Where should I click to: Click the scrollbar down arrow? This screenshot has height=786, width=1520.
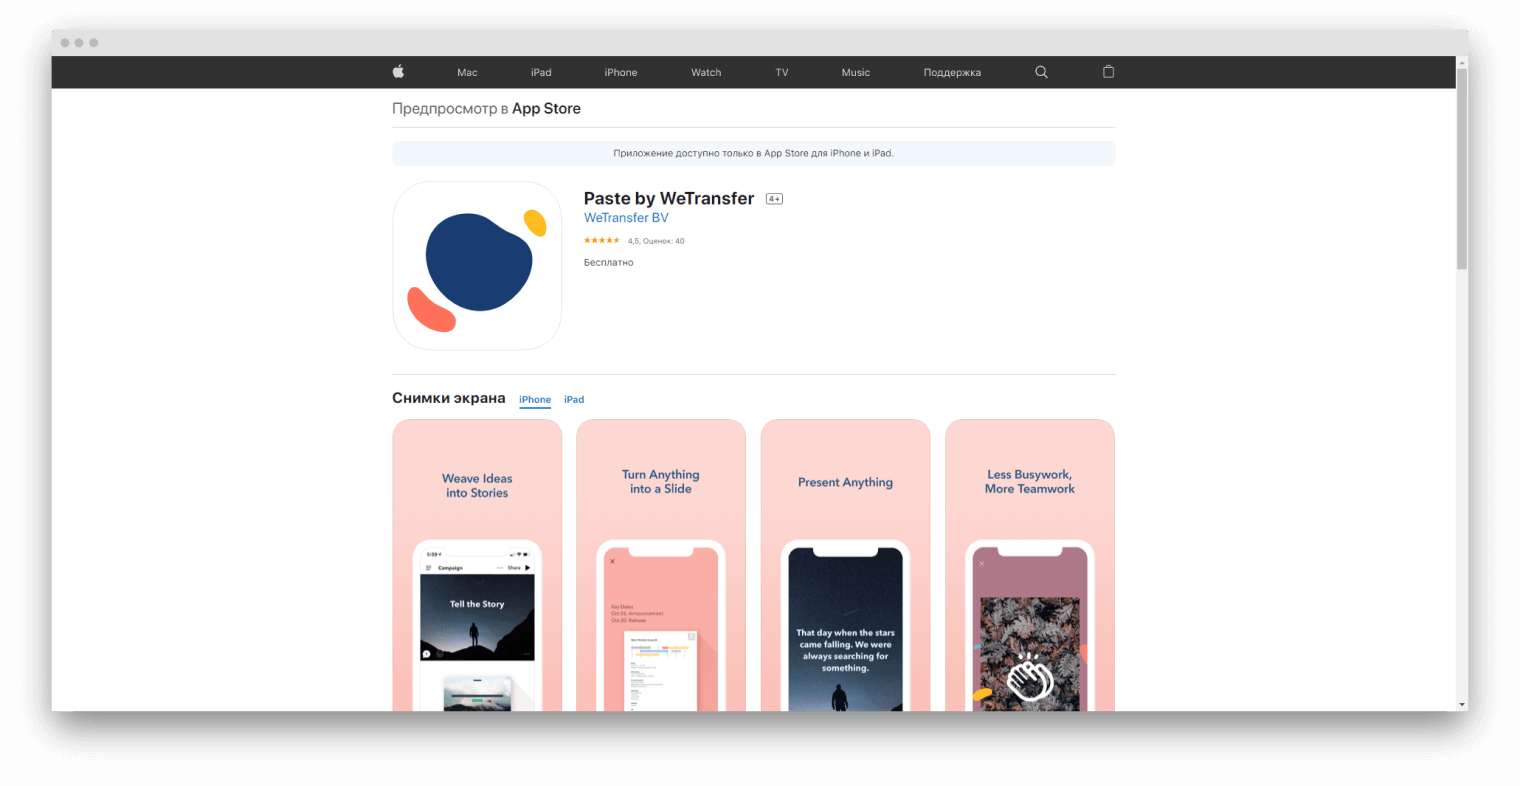[x=1462, y=705]
